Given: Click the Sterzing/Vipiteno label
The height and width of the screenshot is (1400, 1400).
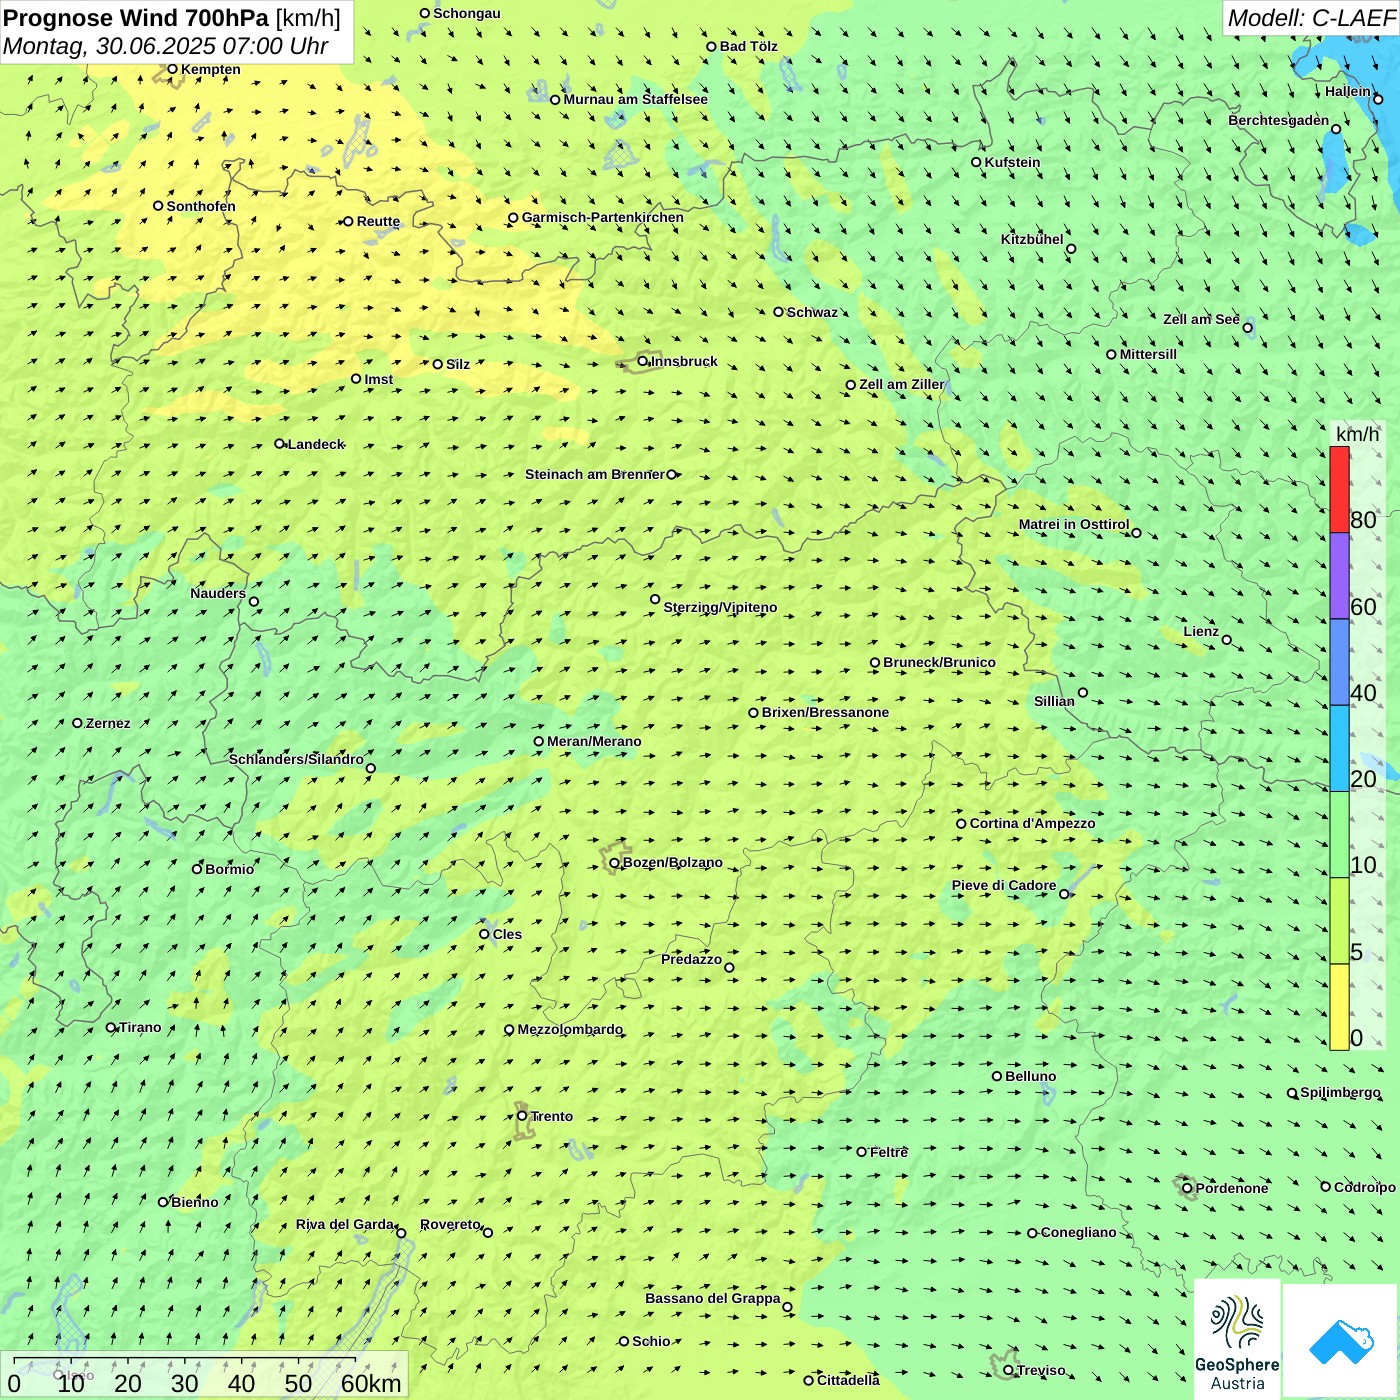Looking at the screenshot, I should tap(720, 607).
